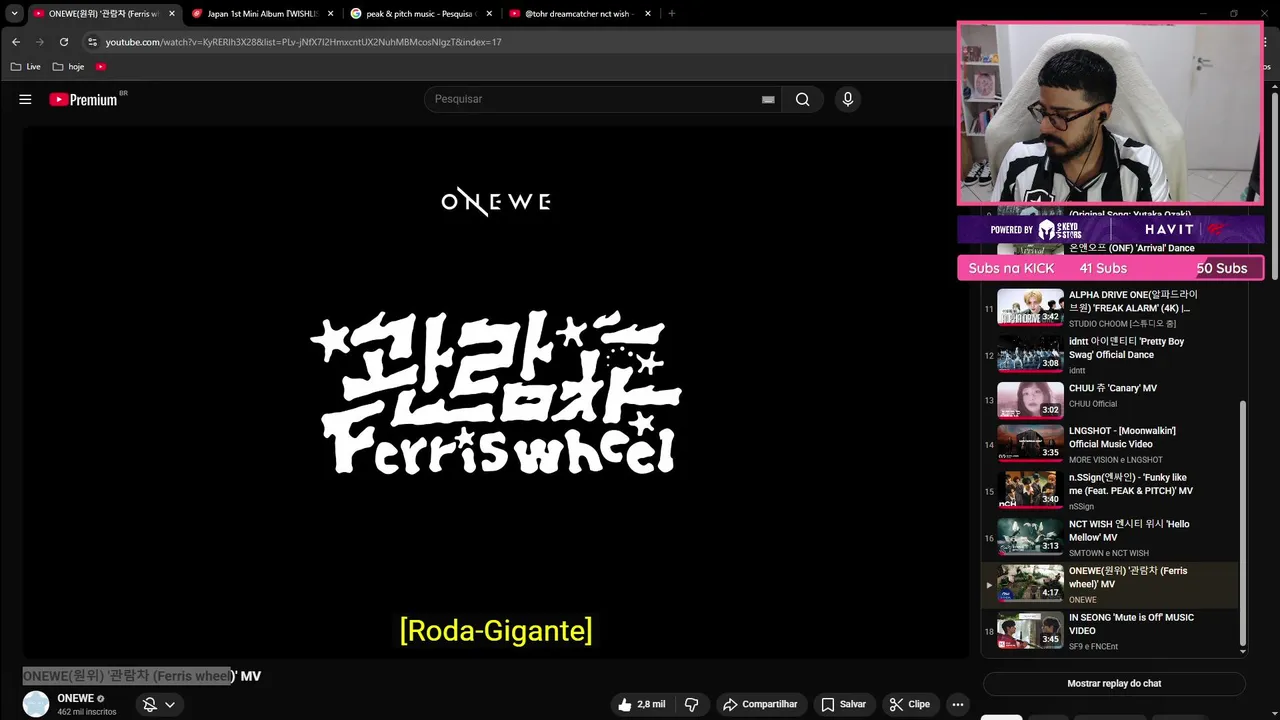Click the search magnifier button

(802, 99)
